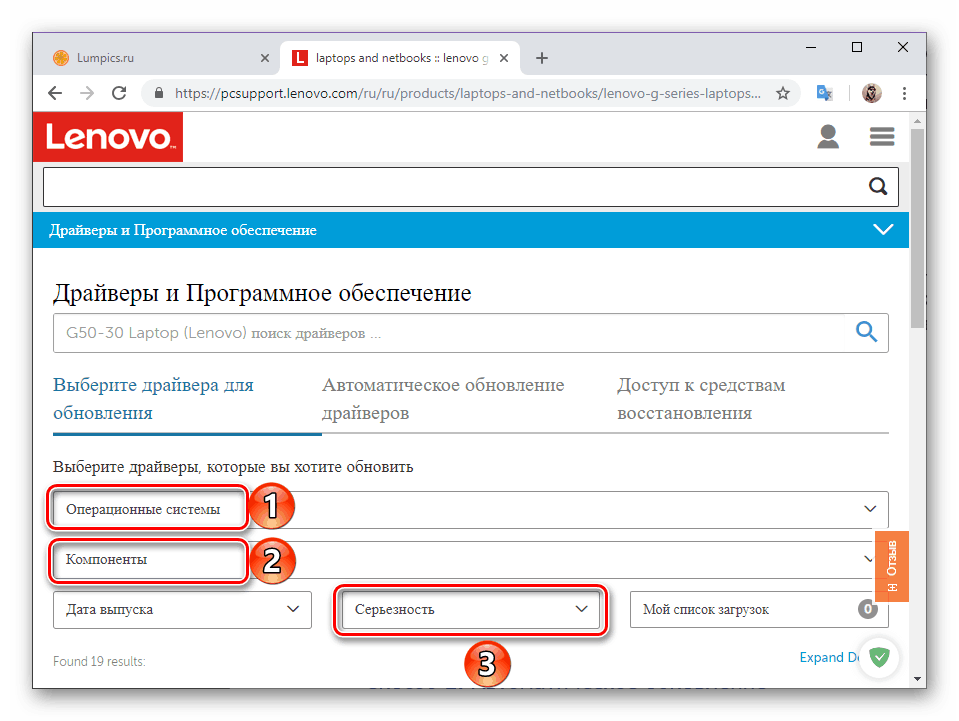Click the 'Found 19 results:' text
Image resolution: width=959 pixels, height=721 pixels.
(x=99, y=661)
